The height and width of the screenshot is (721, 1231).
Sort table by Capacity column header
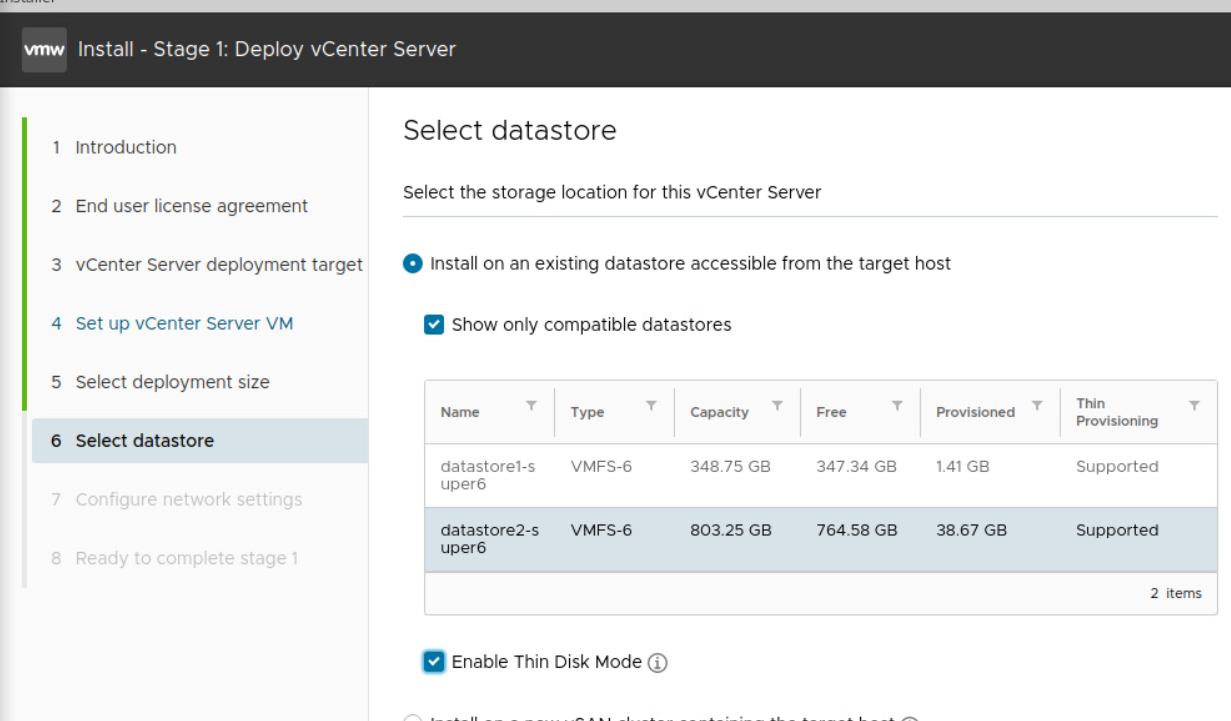[719, 412]
